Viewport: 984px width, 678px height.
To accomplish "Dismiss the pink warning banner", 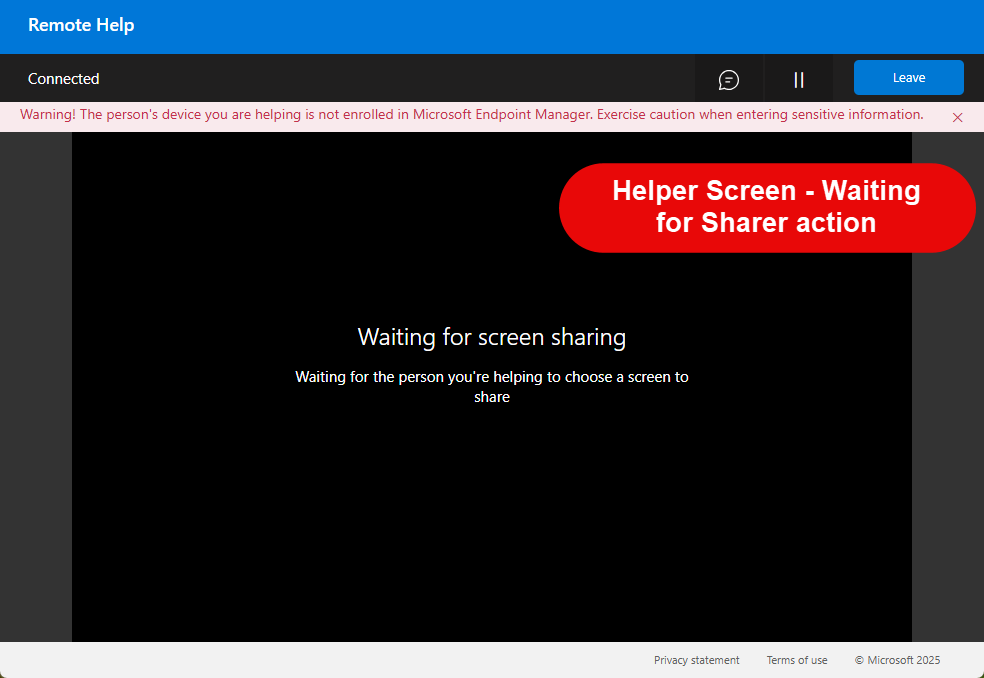I will 957,117.
